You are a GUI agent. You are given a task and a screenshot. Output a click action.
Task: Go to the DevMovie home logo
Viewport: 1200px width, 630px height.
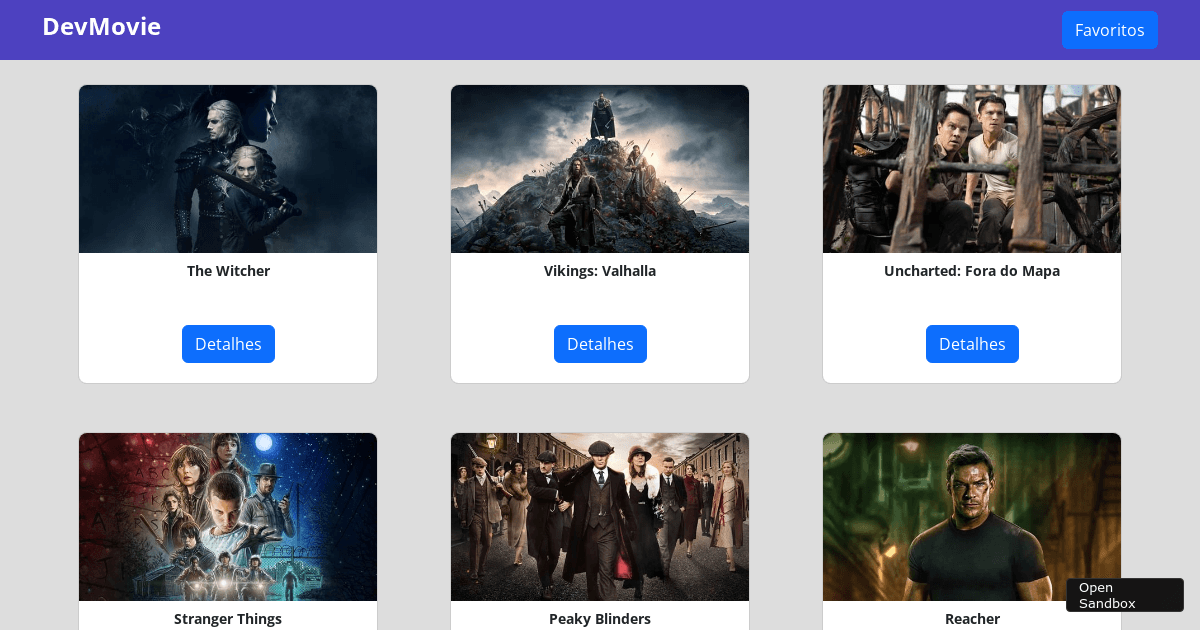pos(101,27)
